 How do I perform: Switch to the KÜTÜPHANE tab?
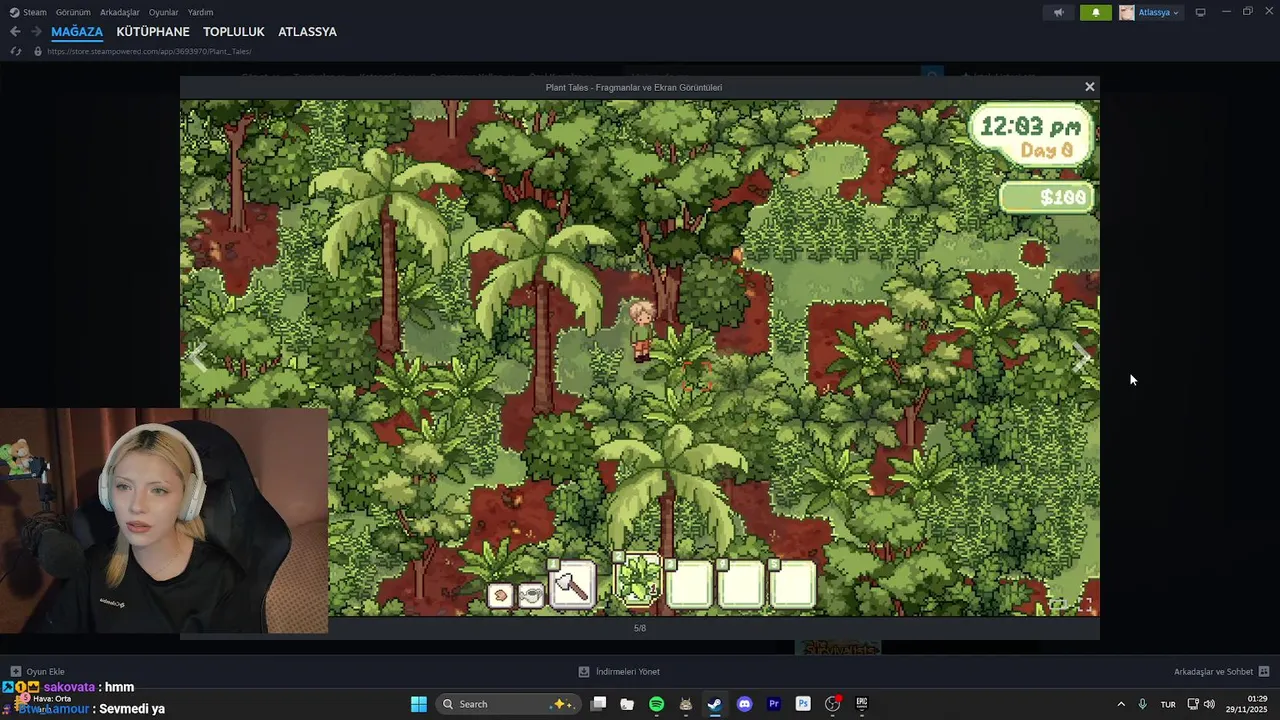[153, 32]
